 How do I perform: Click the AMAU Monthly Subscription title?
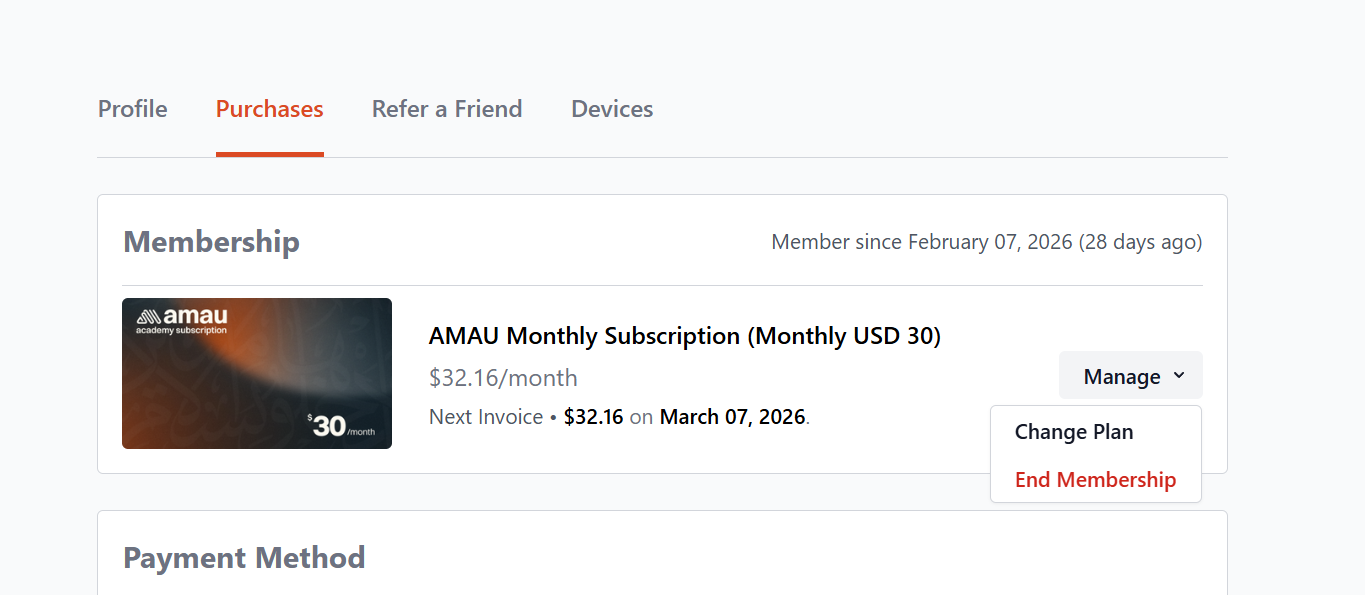coord(685,336)
